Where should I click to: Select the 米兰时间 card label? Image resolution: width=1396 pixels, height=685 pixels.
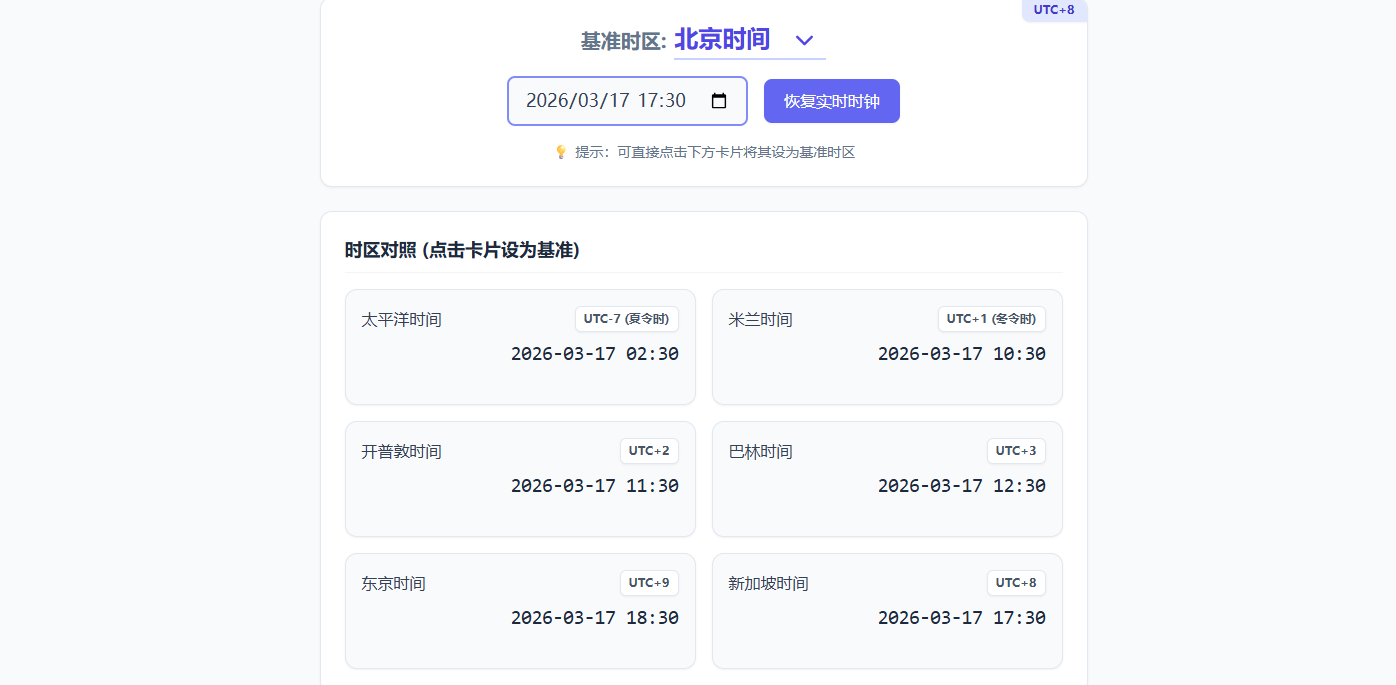click(x=760, y=320)
